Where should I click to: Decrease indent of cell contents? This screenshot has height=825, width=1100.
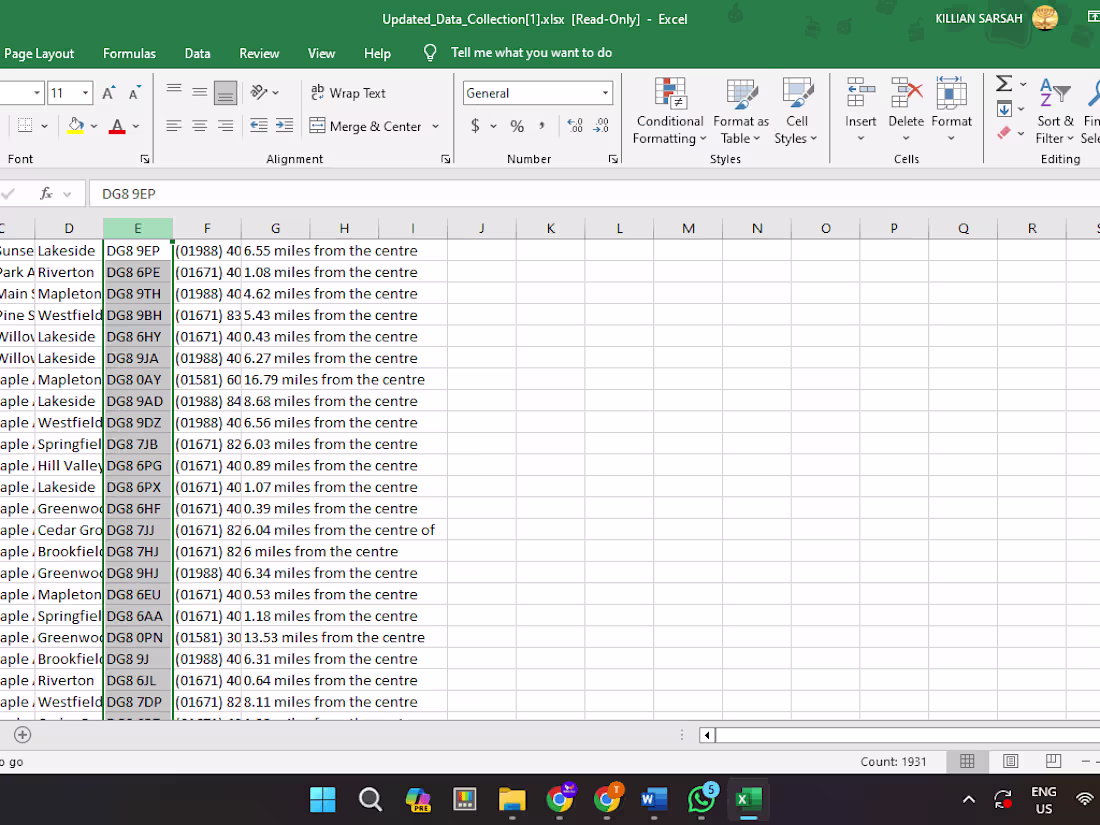(x=259, y=126)
